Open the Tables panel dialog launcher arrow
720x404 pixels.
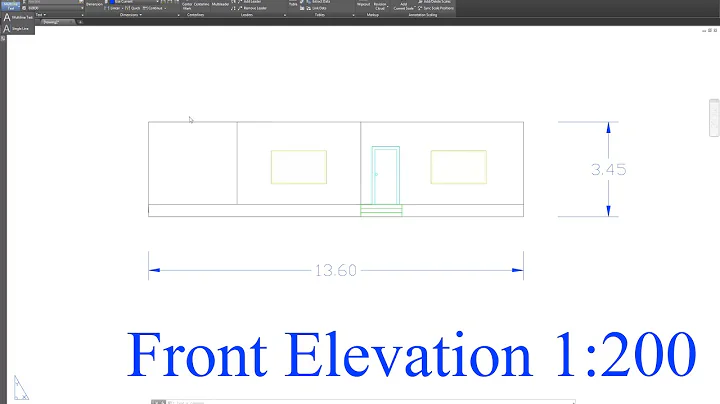(354, 15)
